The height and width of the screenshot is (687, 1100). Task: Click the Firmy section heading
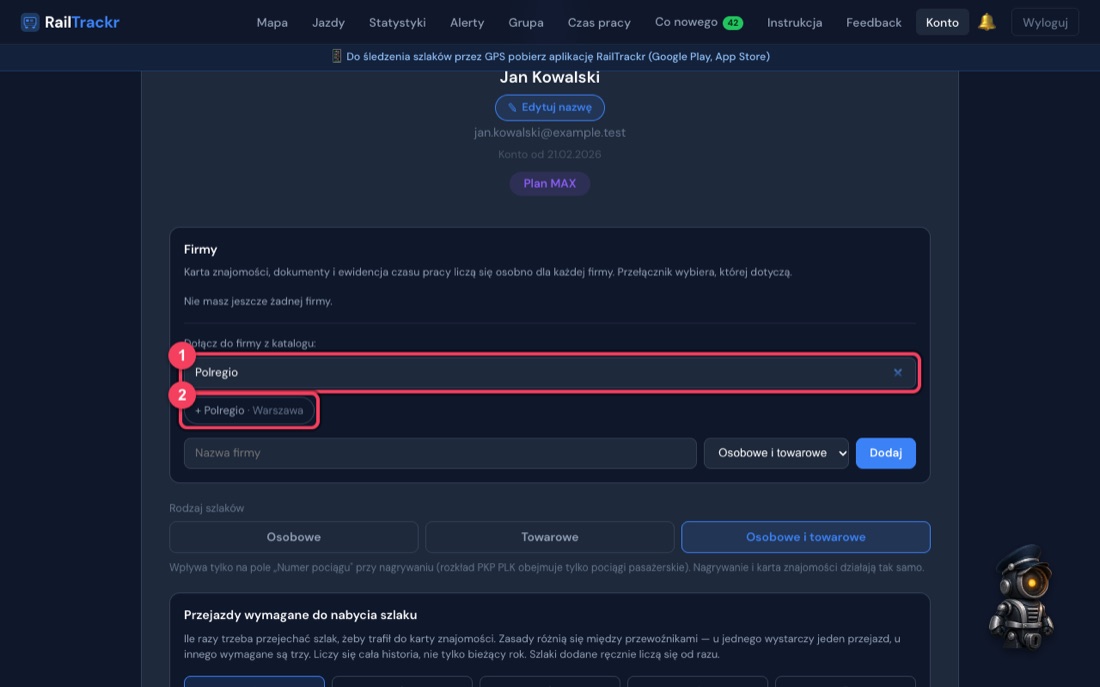coord(201,249)
